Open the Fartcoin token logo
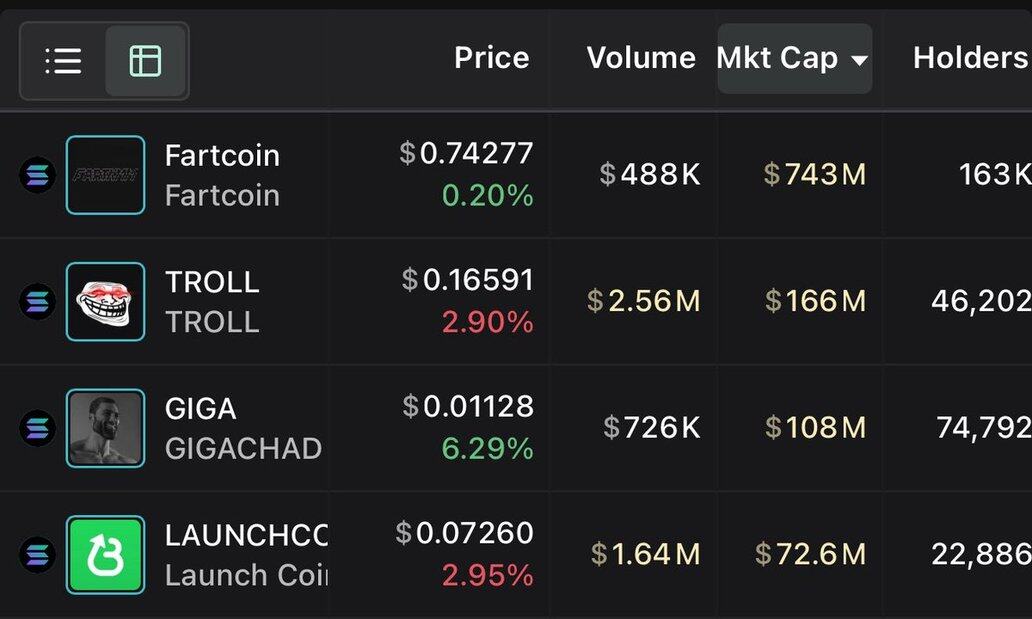The image size is (1032, 619). (x=105, y=175)
